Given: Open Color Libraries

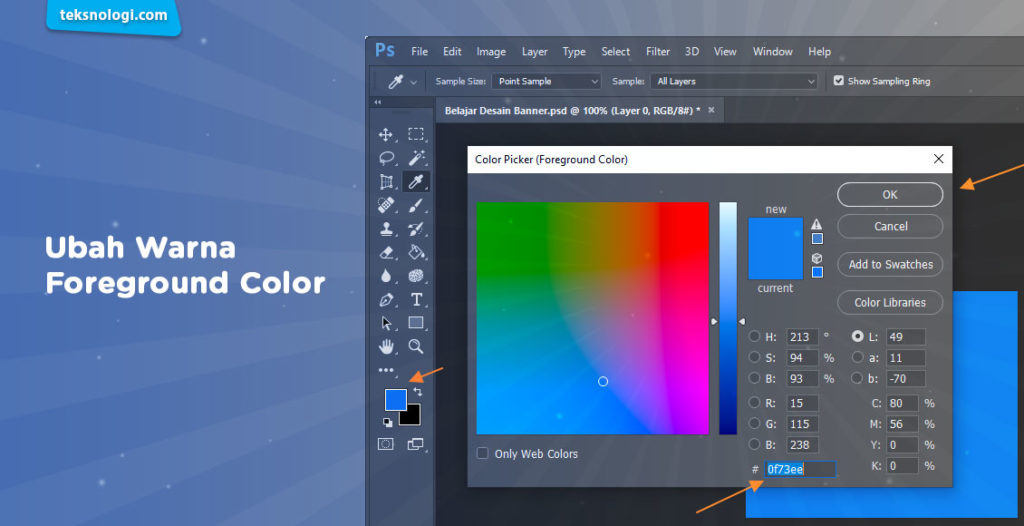Looking at the screenshot, I should (890, 303).
